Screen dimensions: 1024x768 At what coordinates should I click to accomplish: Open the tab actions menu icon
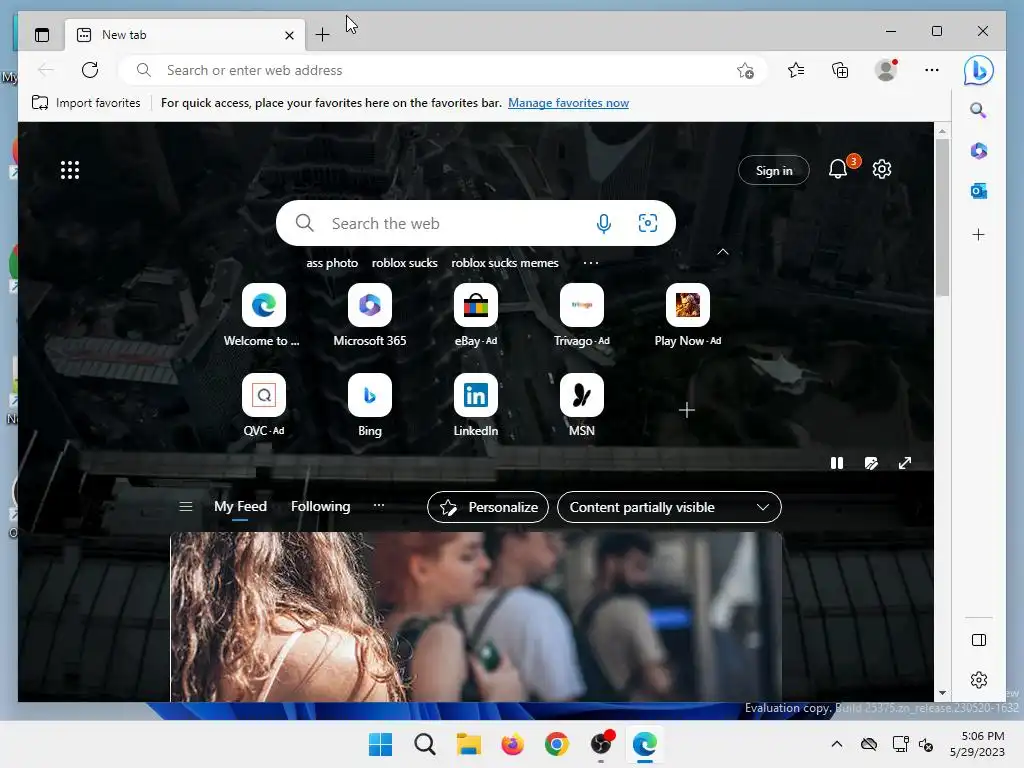click(x=42, y=35)
